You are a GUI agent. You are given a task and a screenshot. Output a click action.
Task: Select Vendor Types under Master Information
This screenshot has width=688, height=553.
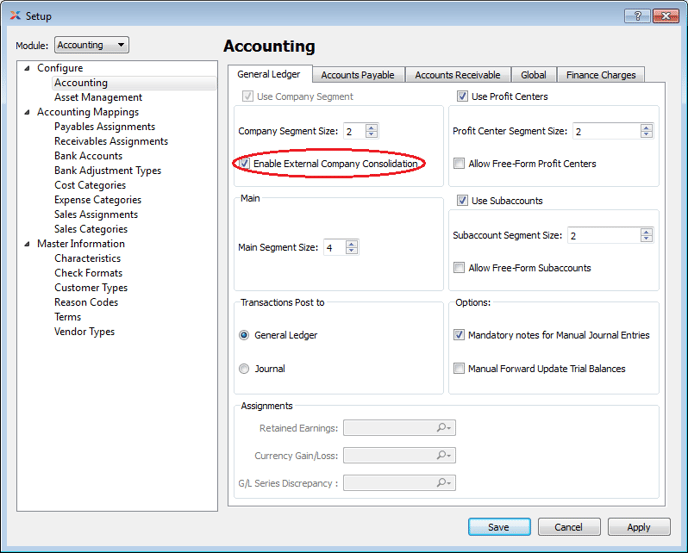[x=84, y=331]
